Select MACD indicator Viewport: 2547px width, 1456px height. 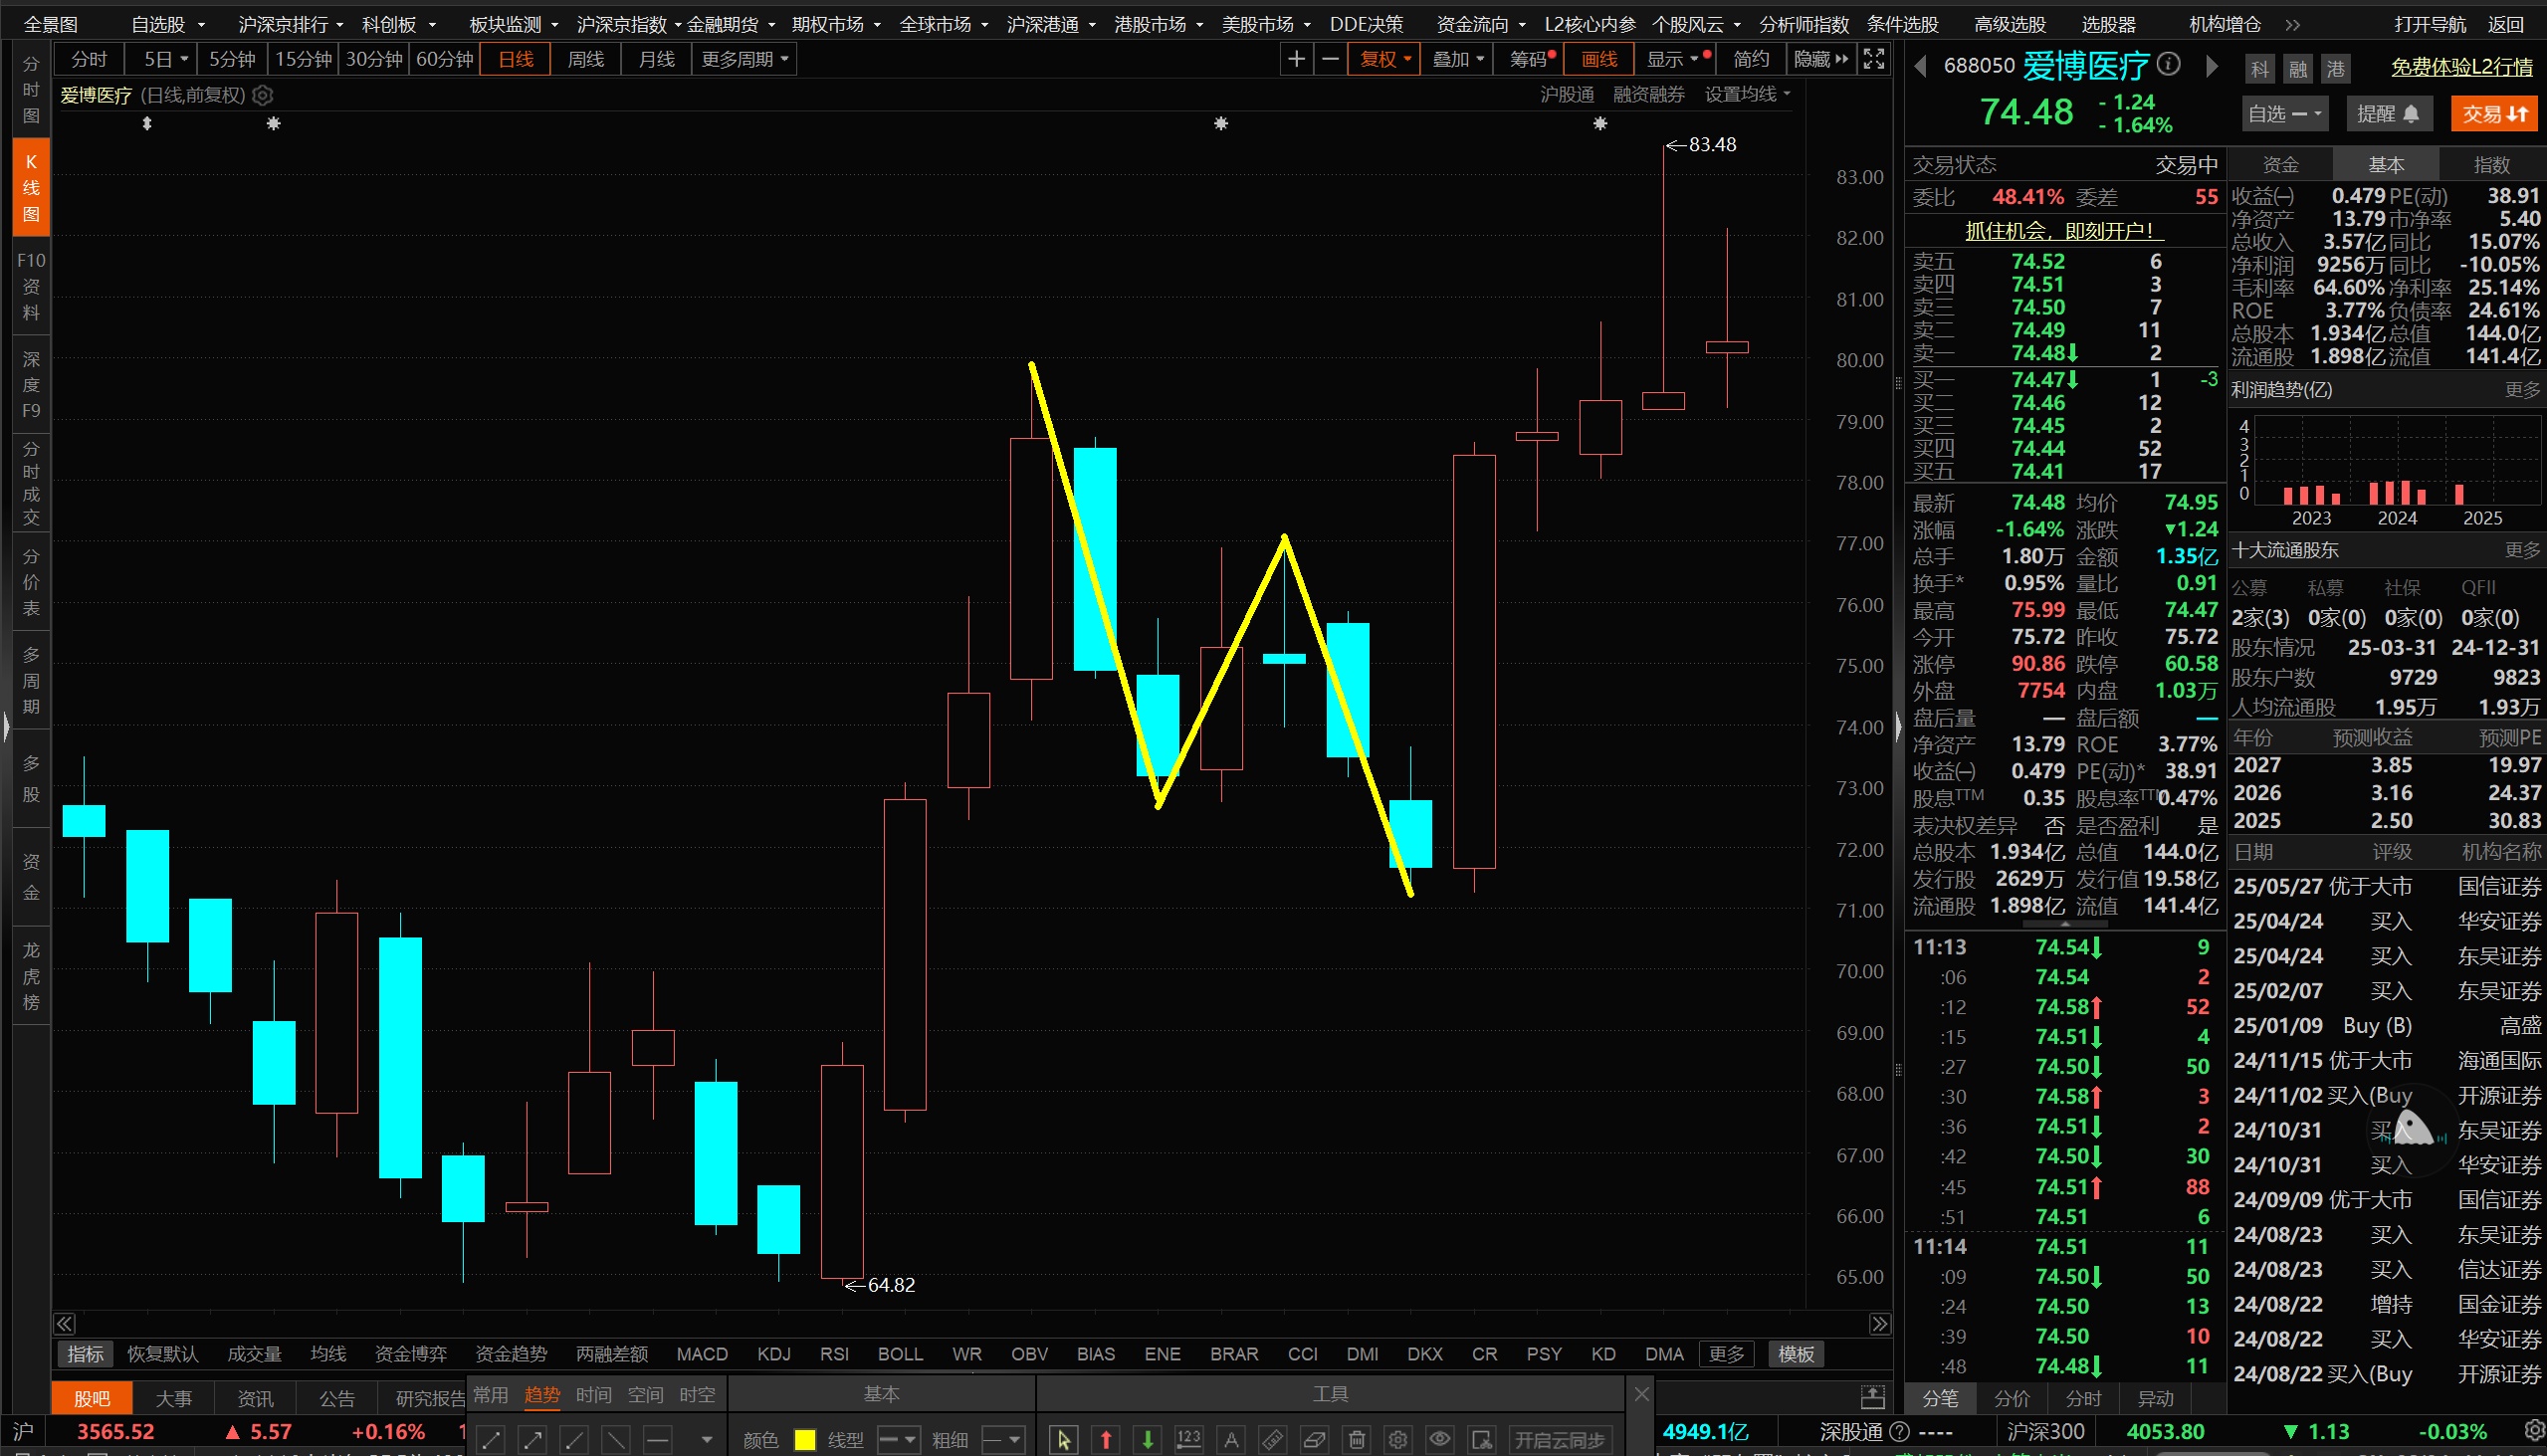pos(702,1354)
